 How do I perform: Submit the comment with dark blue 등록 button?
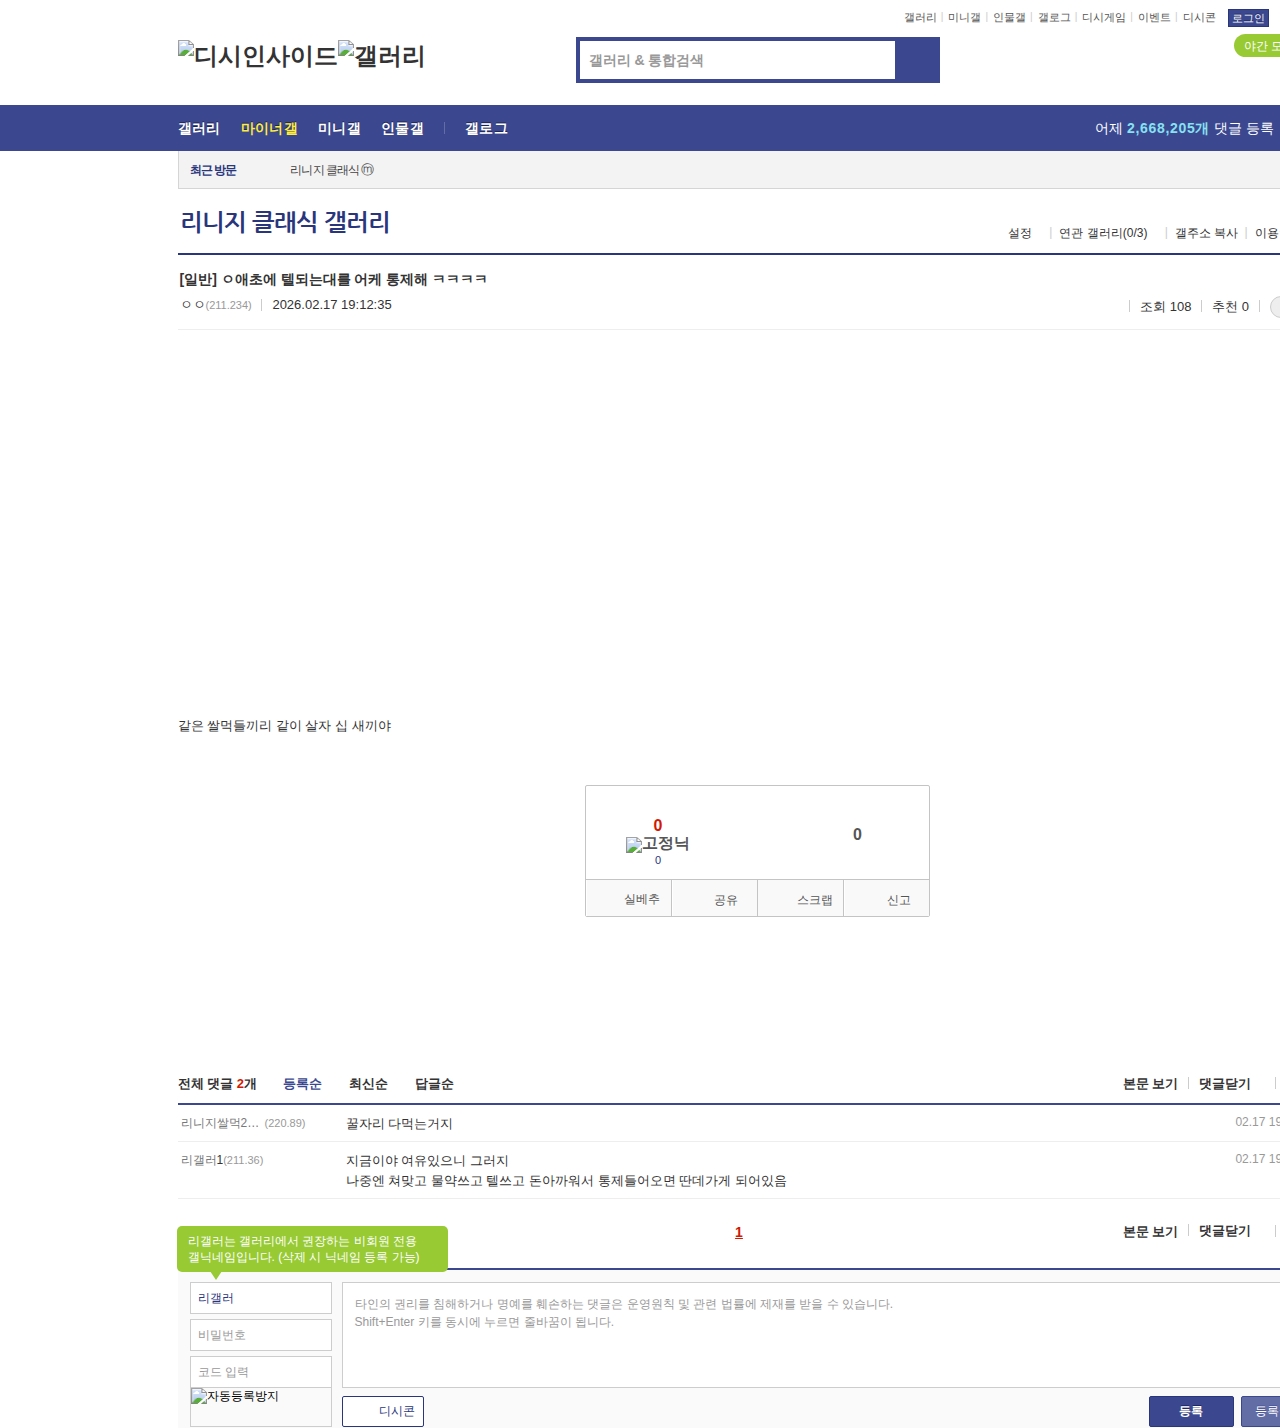[x=1190, y=1411]
